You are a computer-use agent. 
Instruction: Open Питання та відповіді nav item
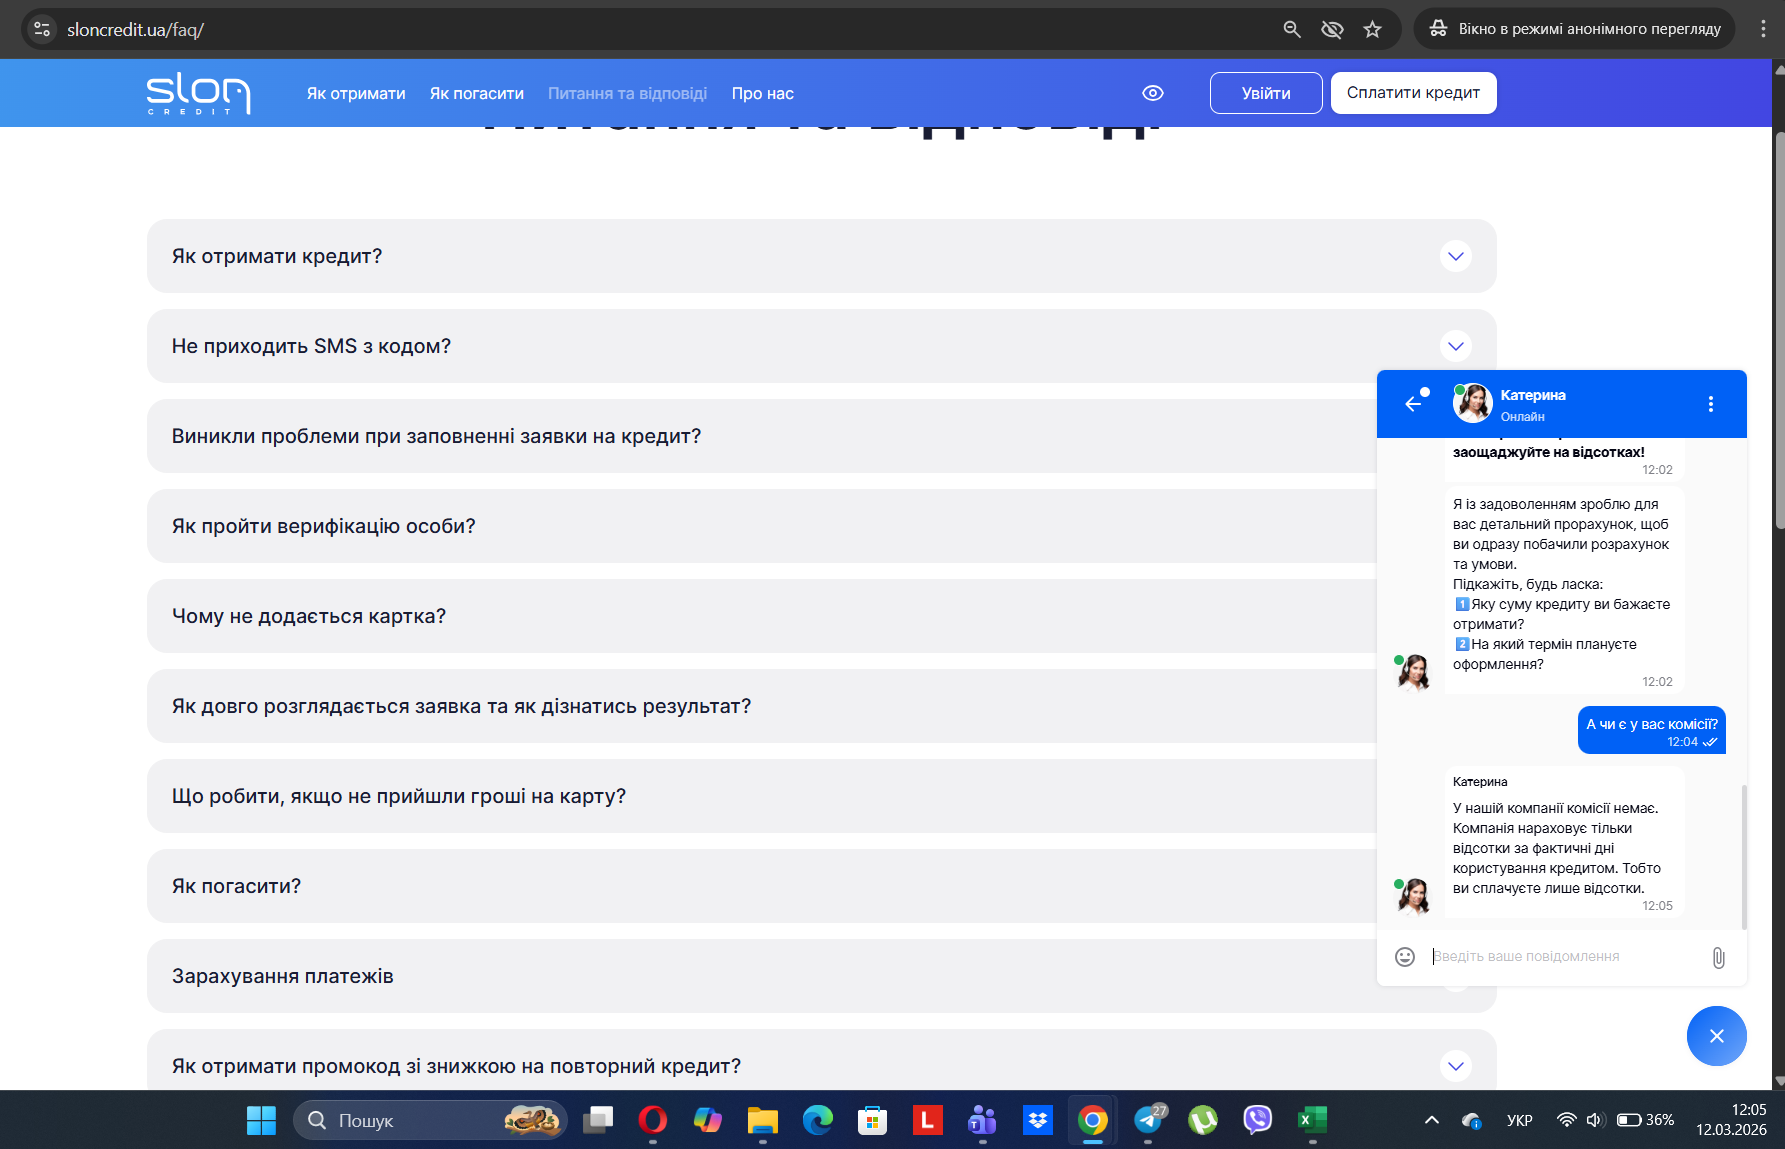(x=628, y=93)
